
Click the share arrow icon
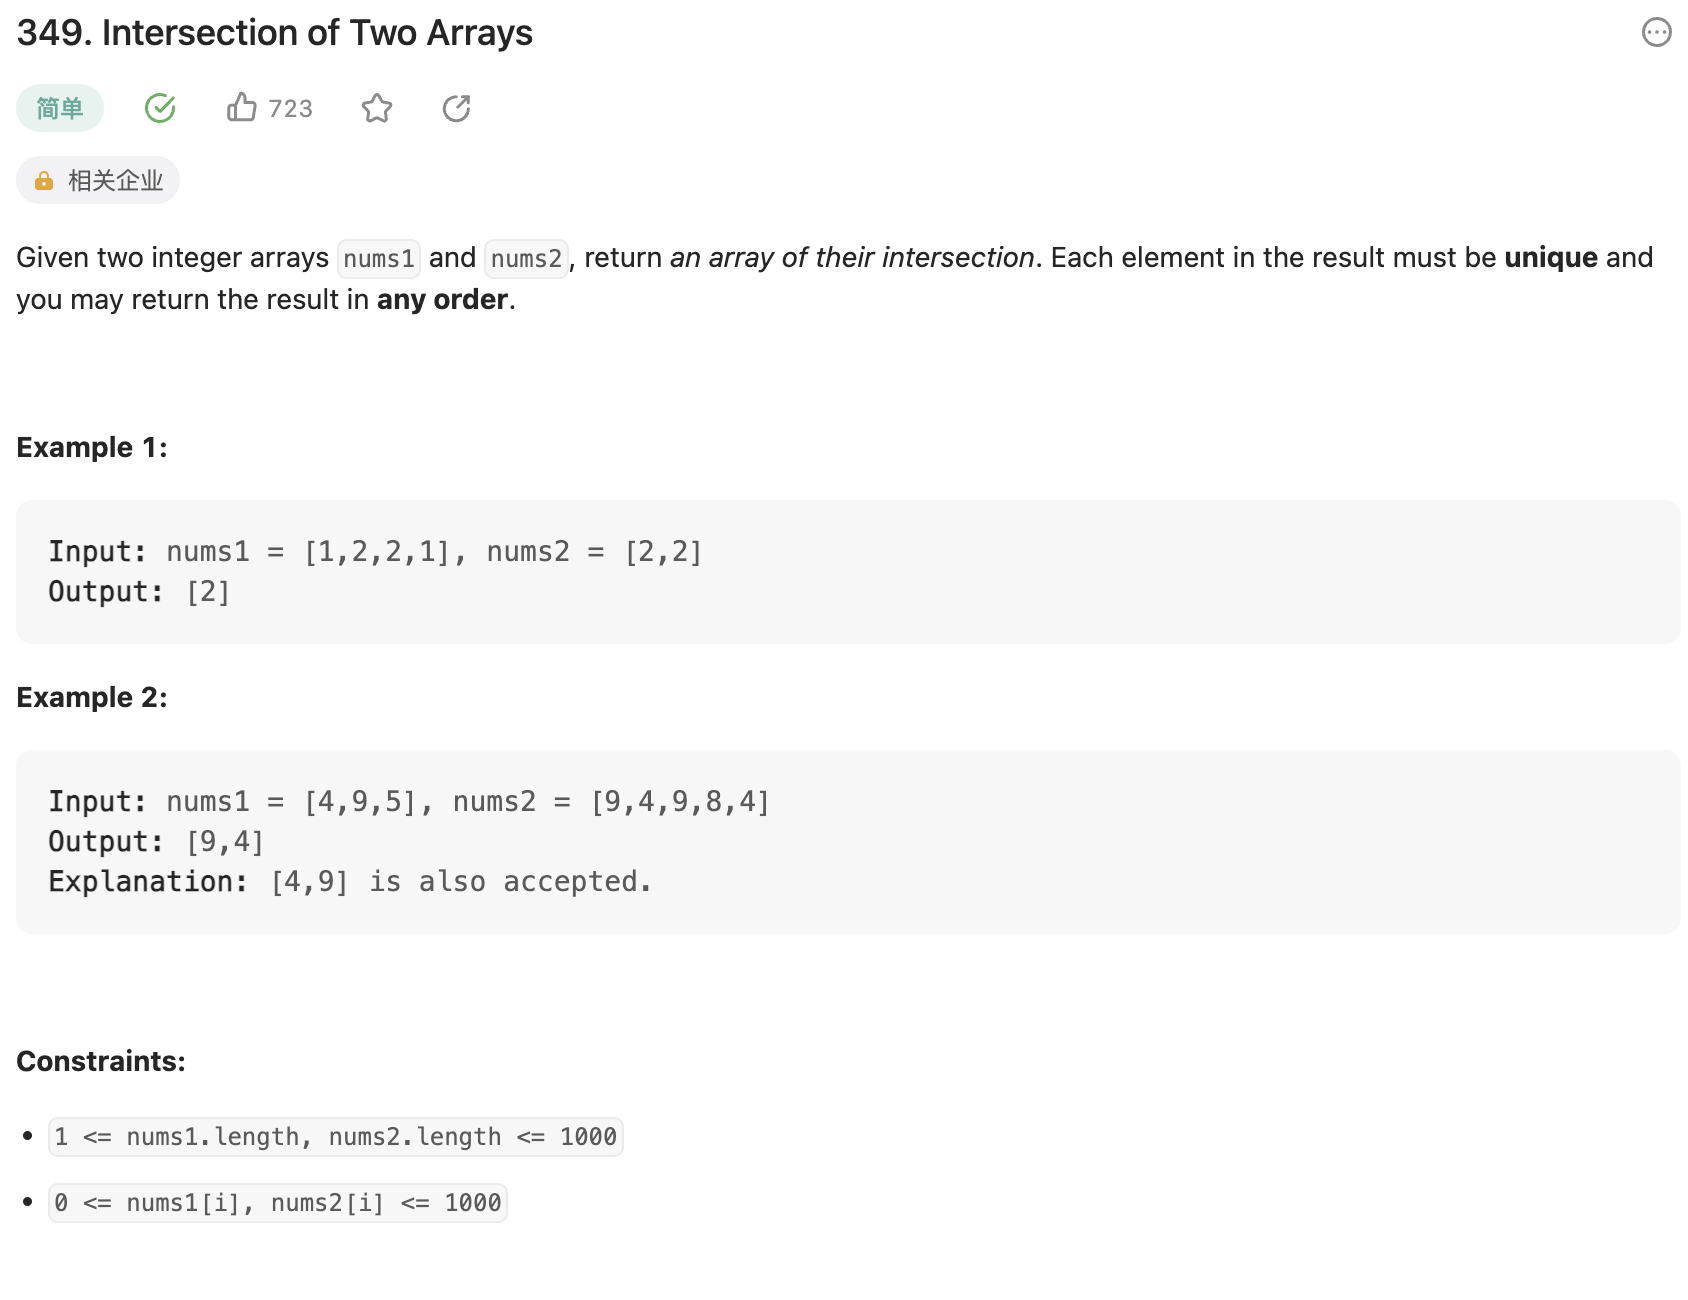457,108
